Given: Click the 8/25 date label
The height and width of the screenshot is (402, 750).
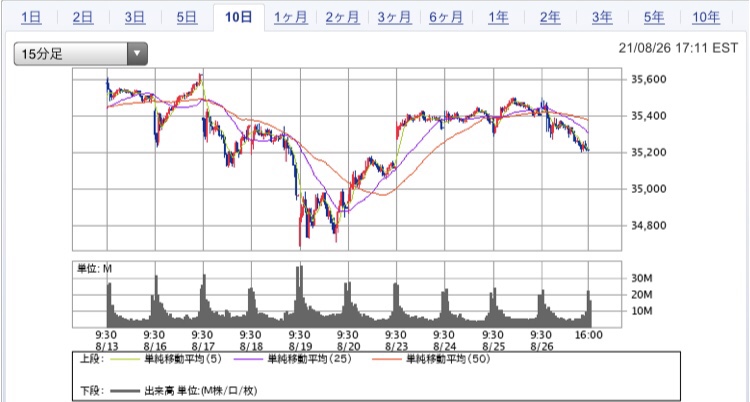Looking at the screenshot, I should click(493, 346).
